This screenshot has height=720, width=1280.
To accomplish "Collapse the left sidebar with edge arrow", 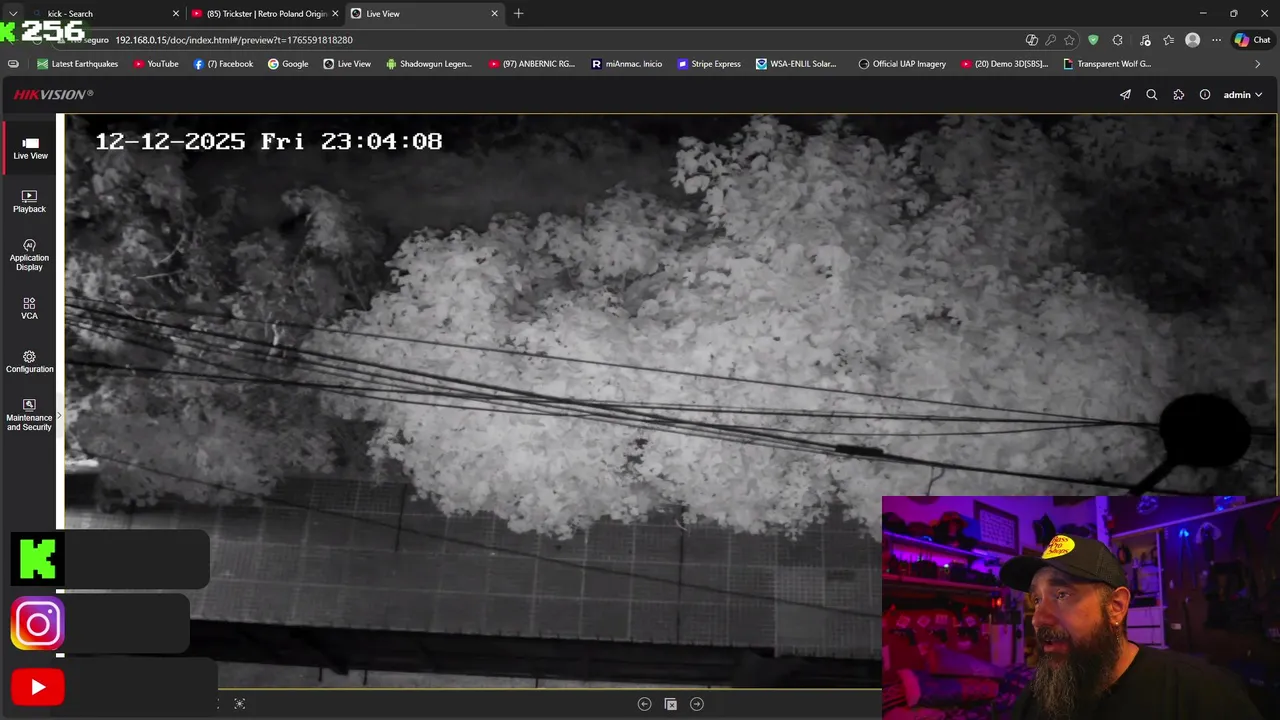I will point(59,415).
